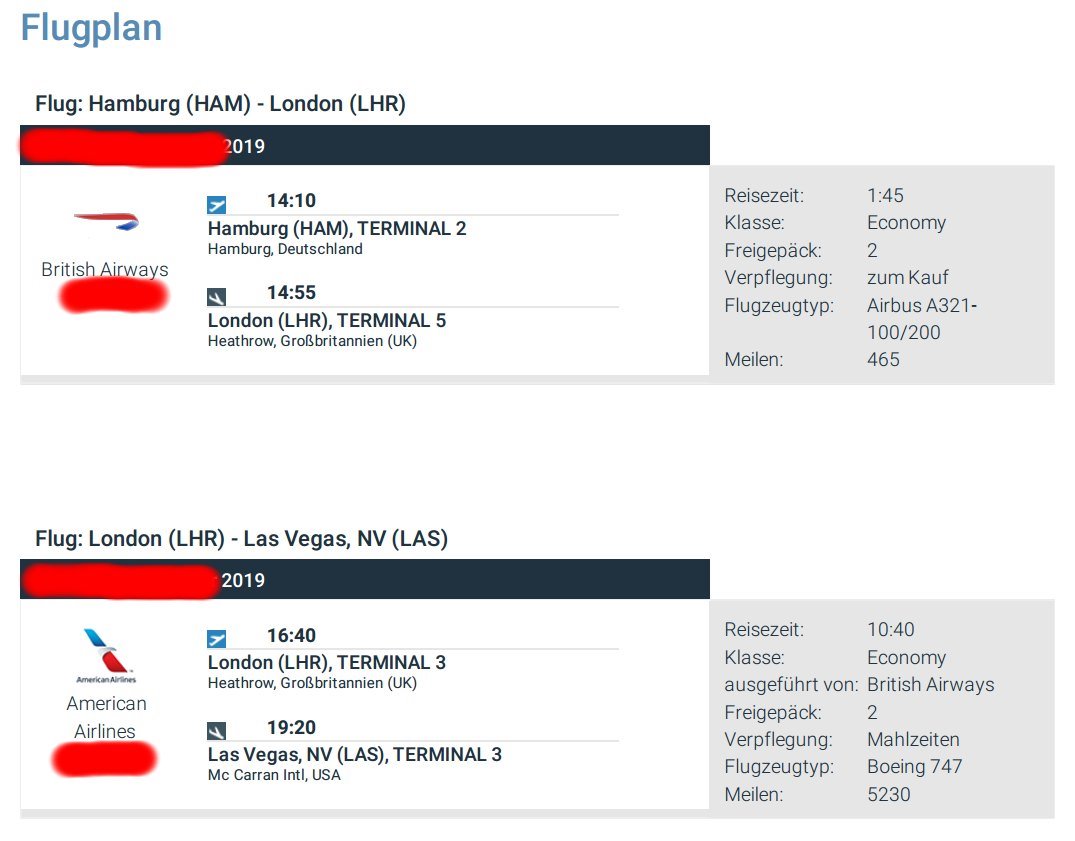
Task: Click the Flugplan page heading
Action: [x=91, y=27]
